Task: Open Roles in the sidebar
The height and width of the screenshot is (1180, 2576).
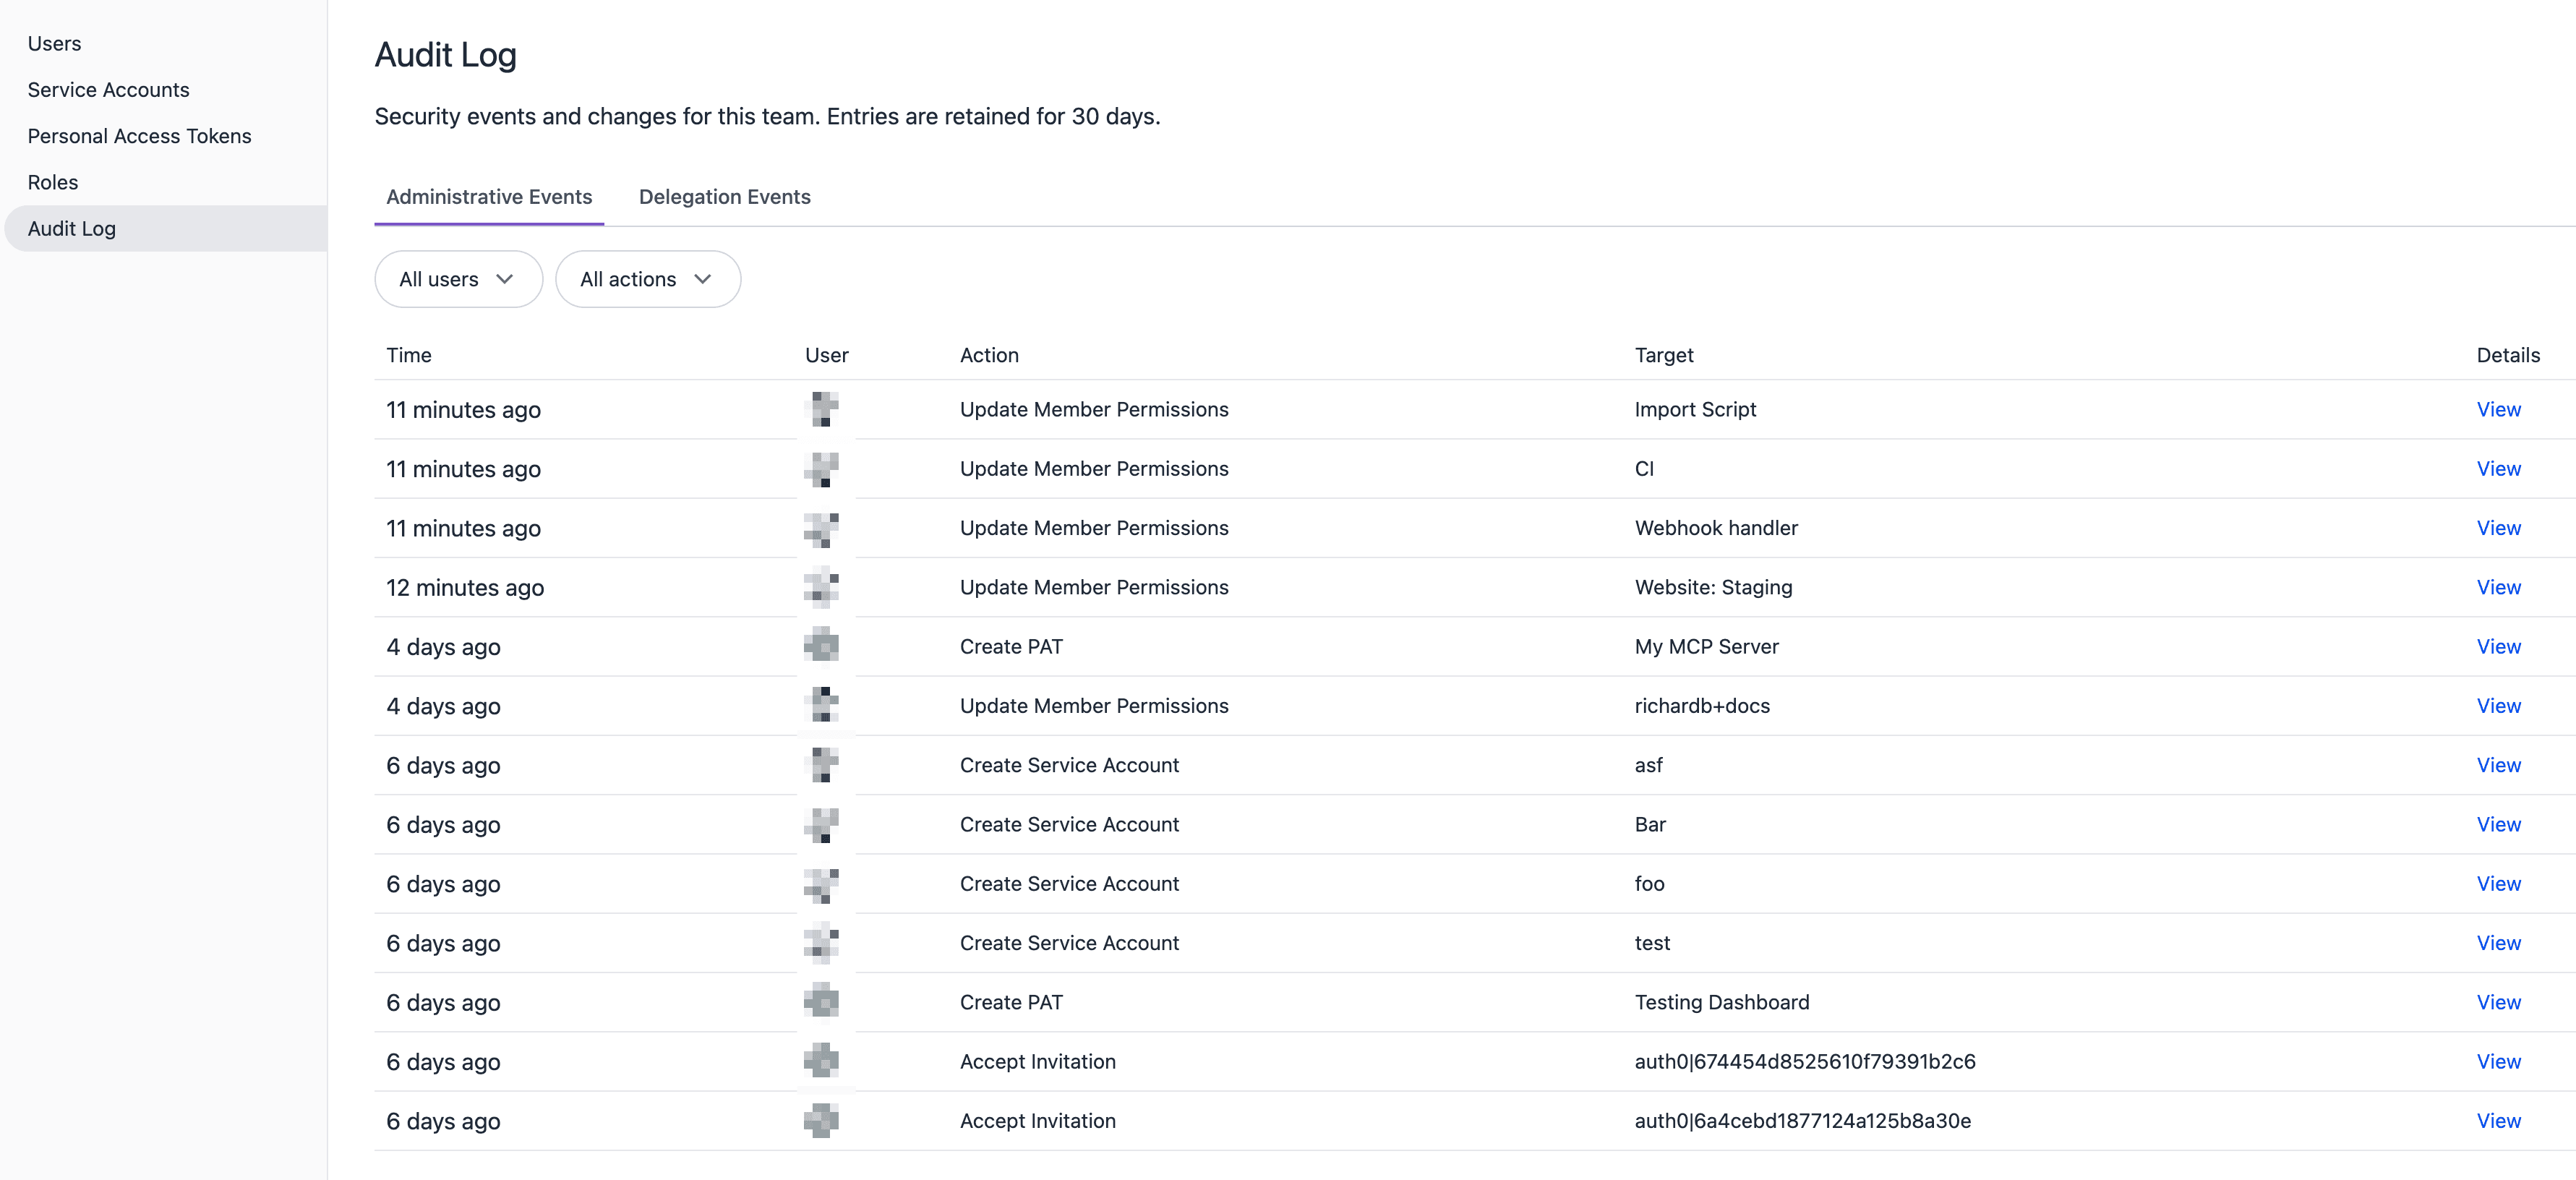Action: pyautogui.click(x=52, y=182)
